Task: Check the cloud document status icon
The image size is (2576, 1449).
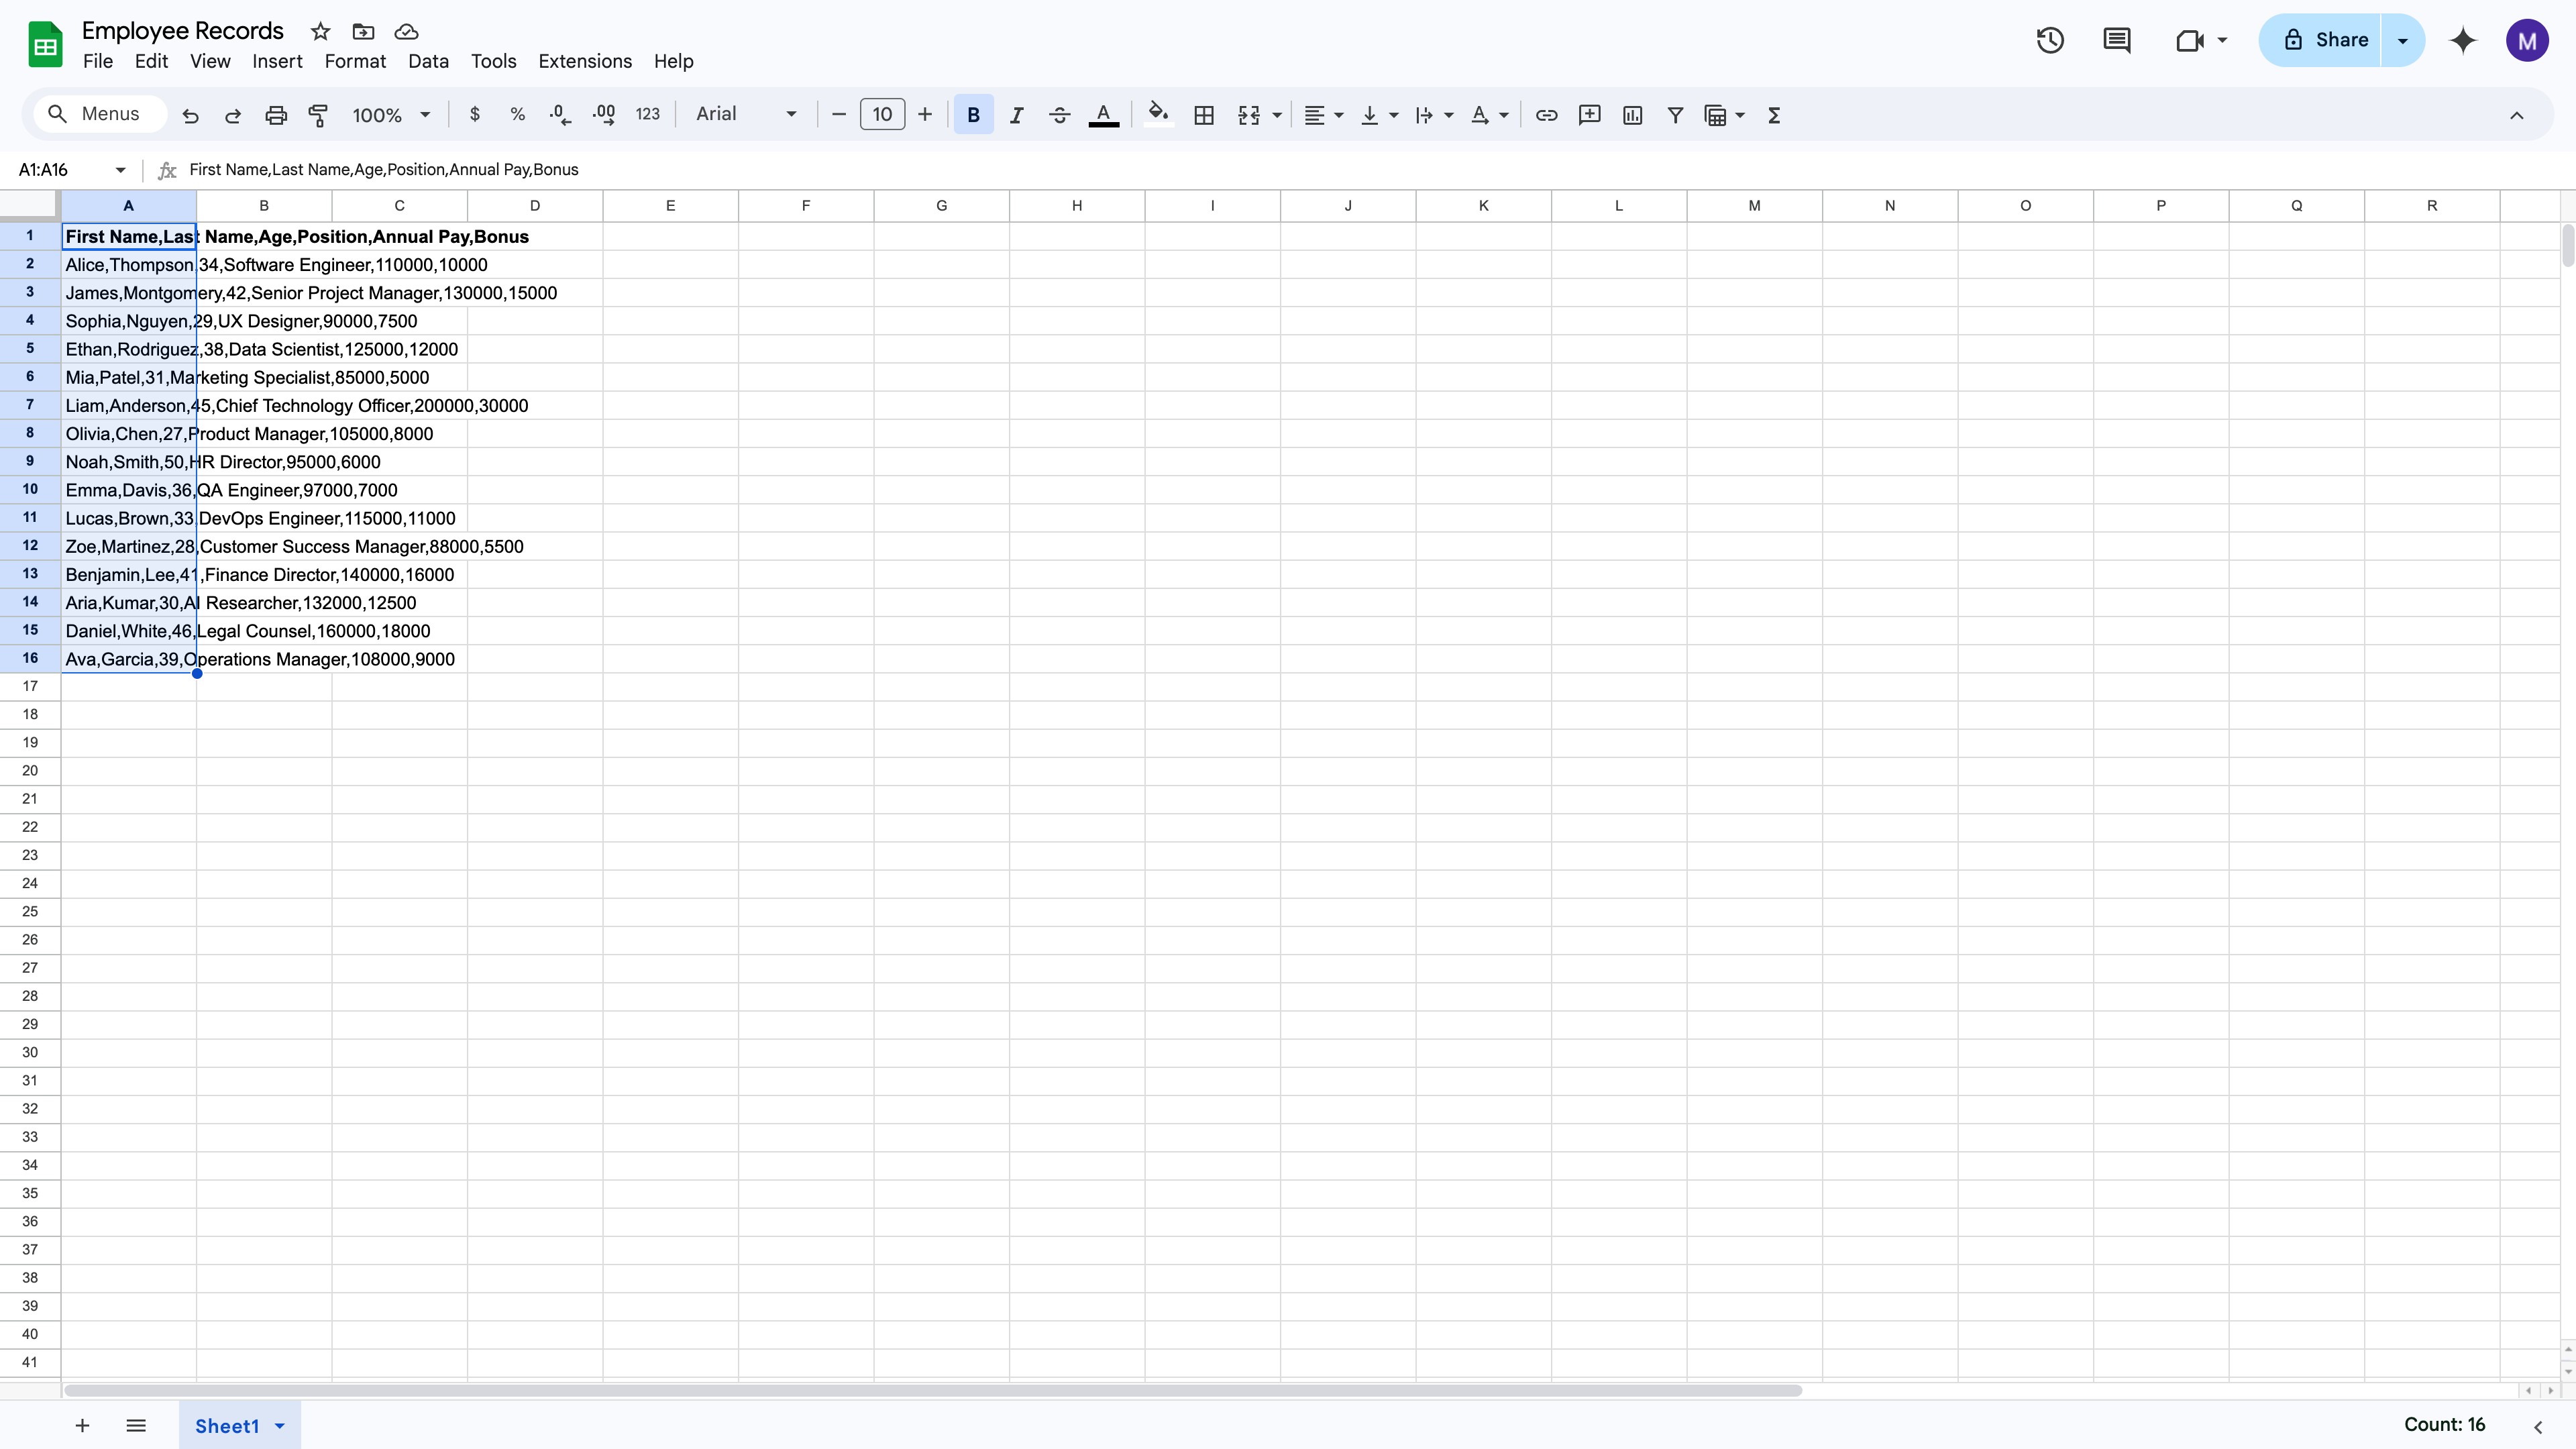Action: 406,31
